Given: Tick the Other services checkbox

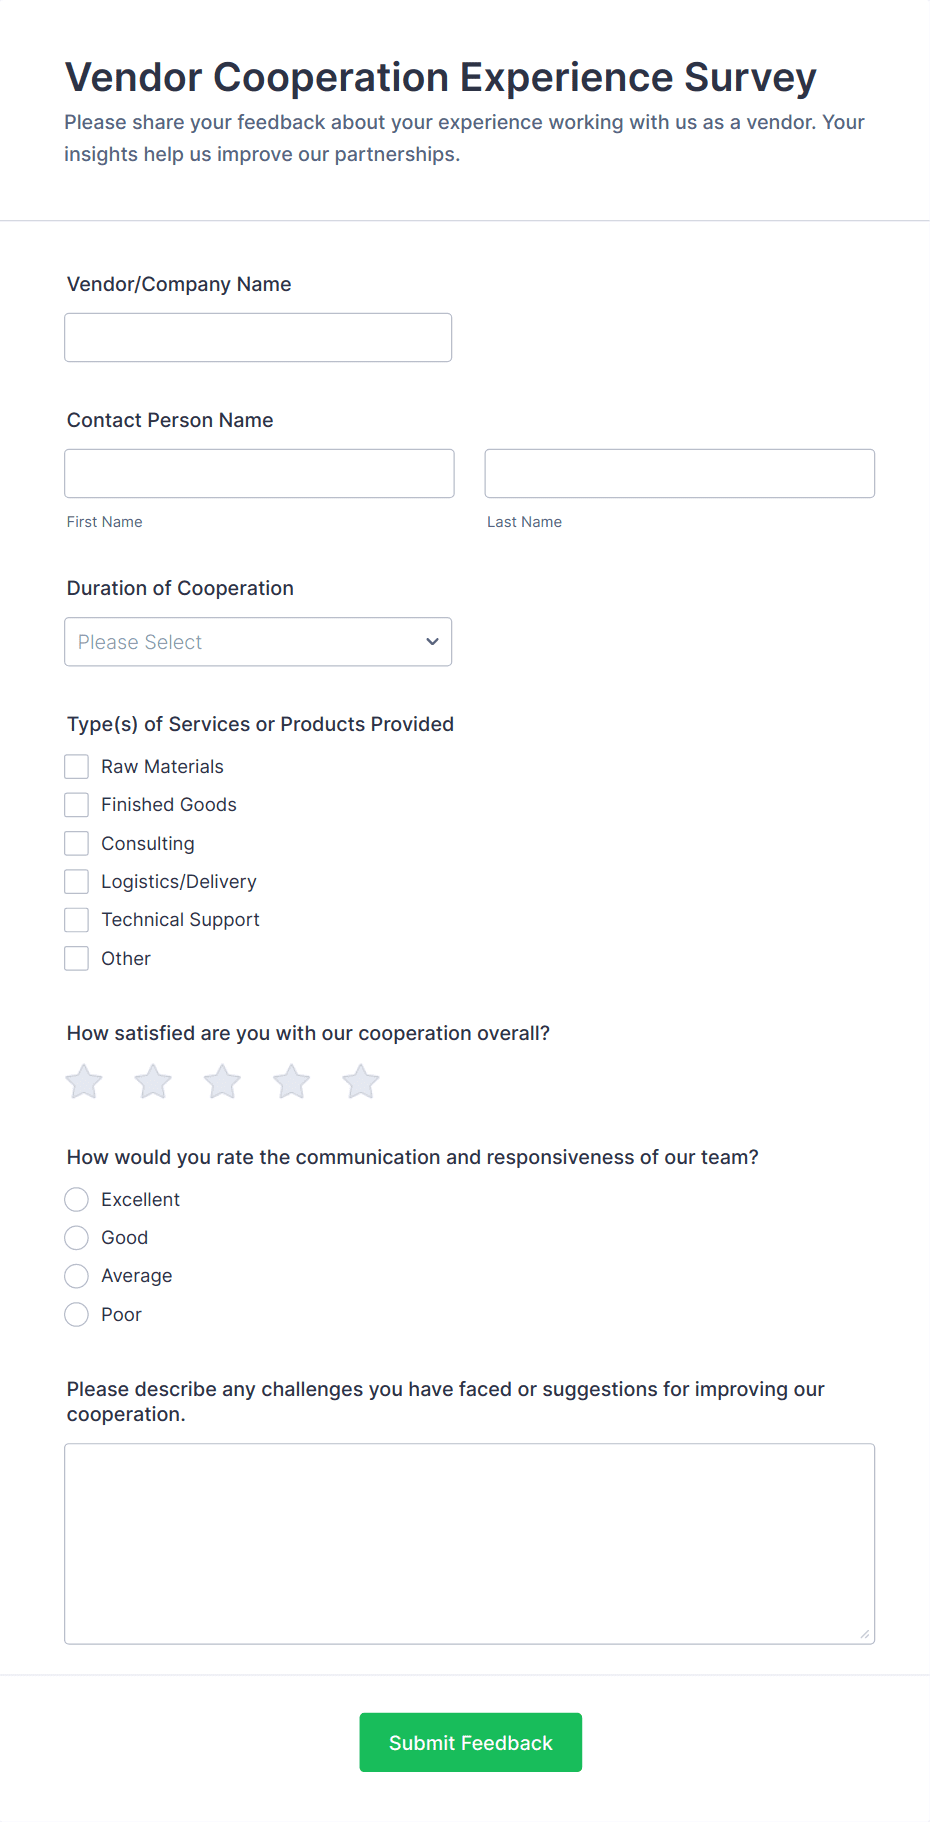Looking at the screenshot, I should click(77, 959).
